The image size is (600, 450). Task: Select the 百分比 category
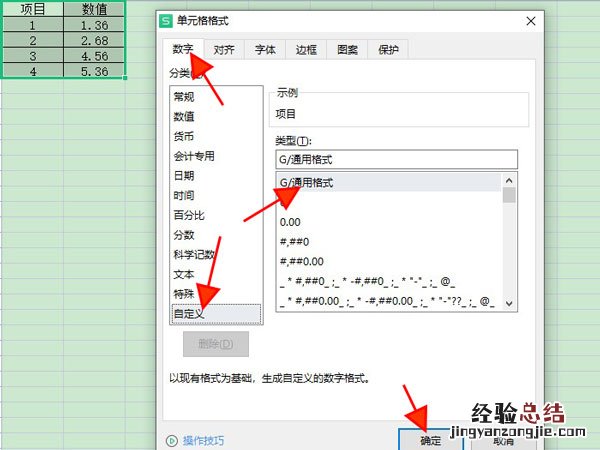tap(188, 215)
